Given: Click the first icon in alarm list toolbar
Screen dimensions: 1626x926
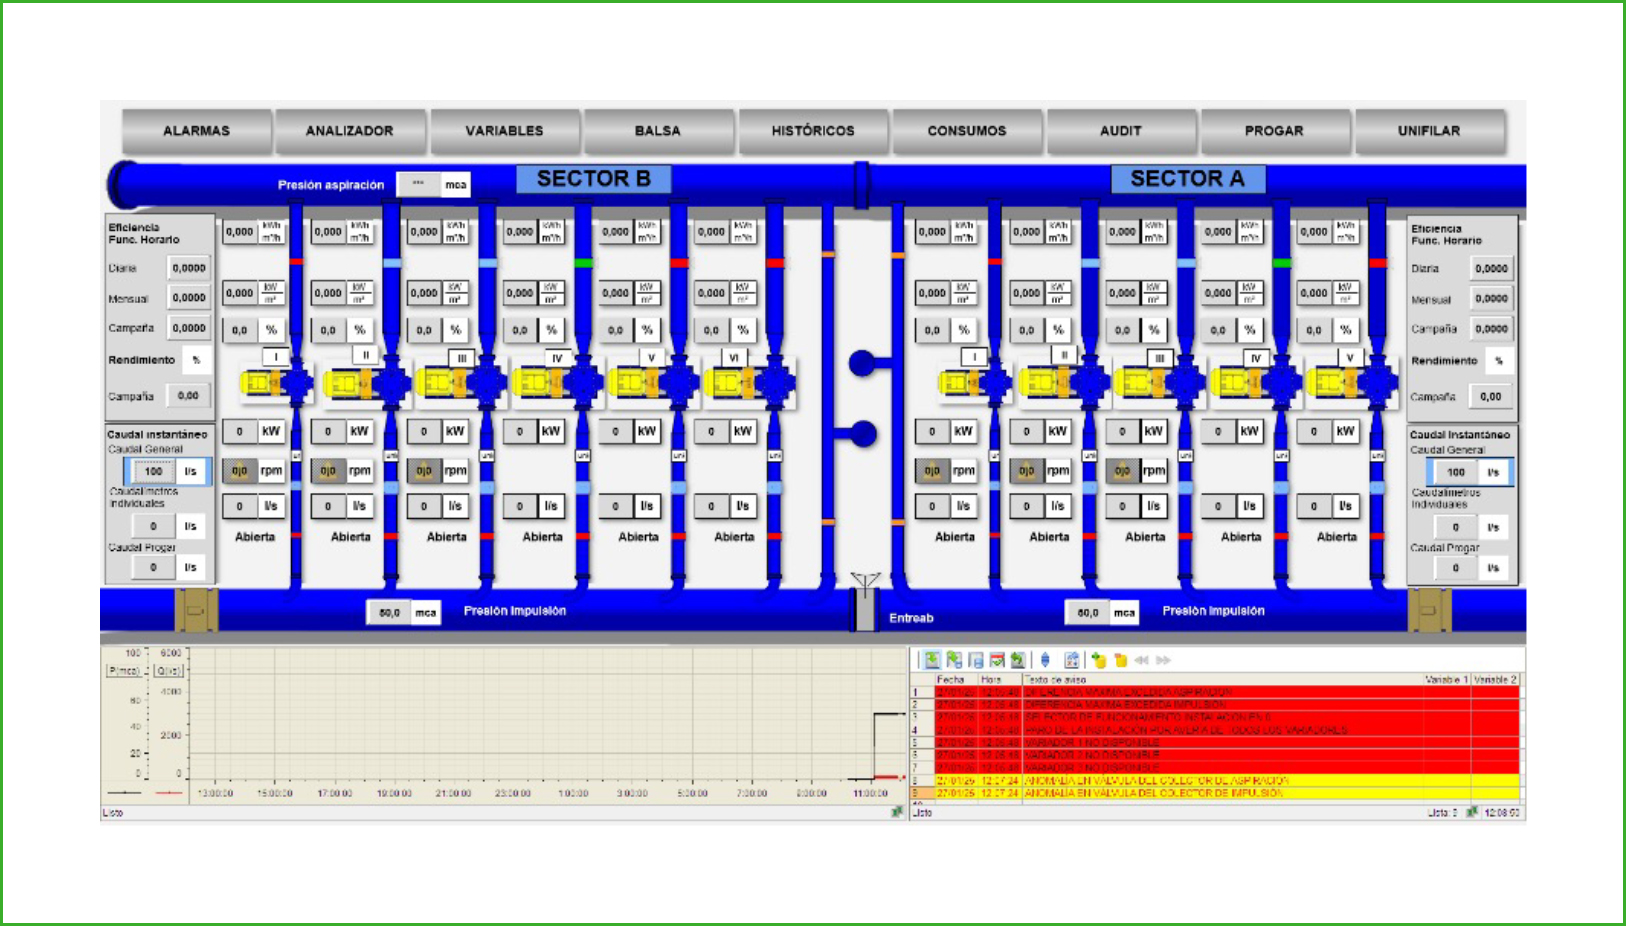Looking at the screenshot, I should 932,660.
